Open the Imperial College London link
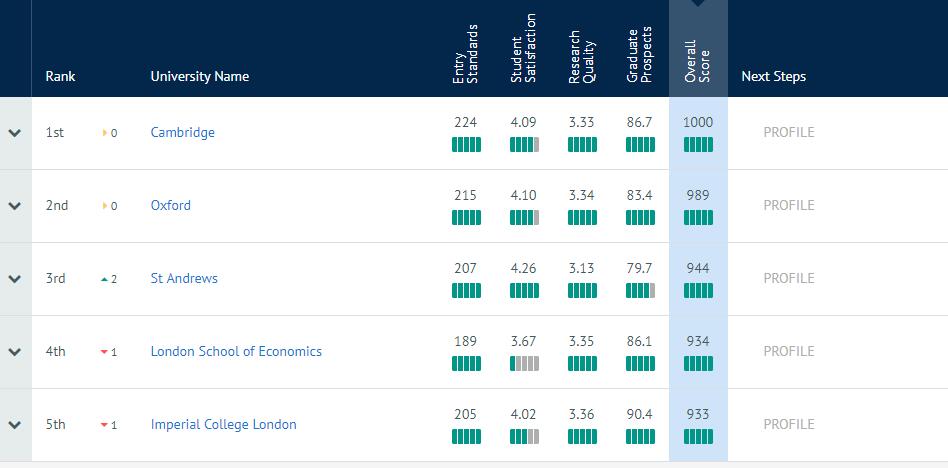This screenshot has width=948, height=468. (223, 424)
